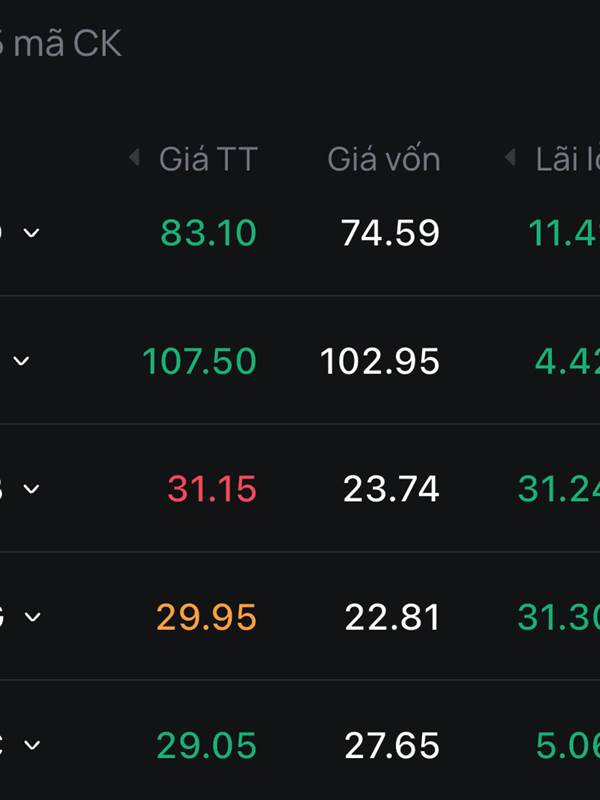Image resolution: width=600 pixels, height=800 pixels.
Task: Click the green market price 29.05
Action: 206,745
